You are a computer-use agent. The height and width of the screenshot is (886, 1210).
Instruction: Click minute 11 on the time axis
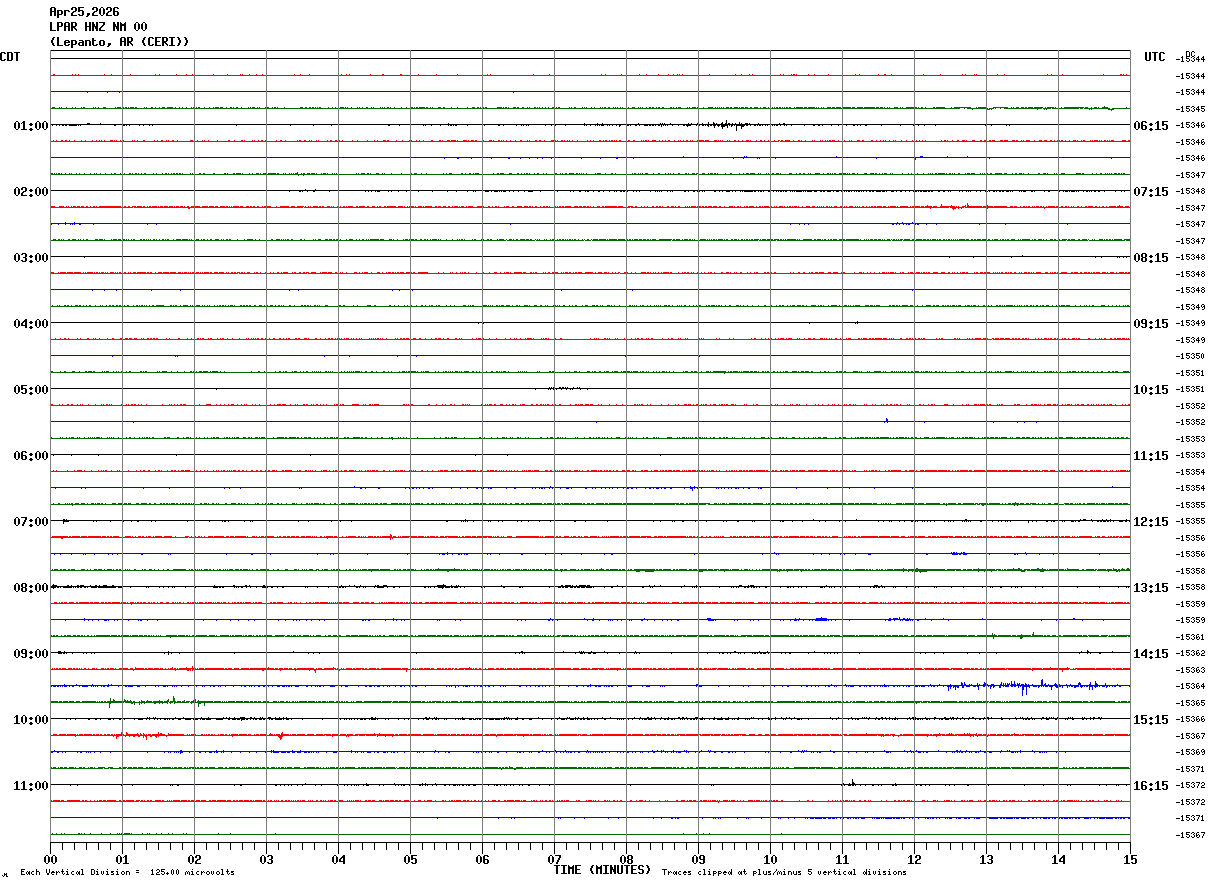(x=842, y=859)
